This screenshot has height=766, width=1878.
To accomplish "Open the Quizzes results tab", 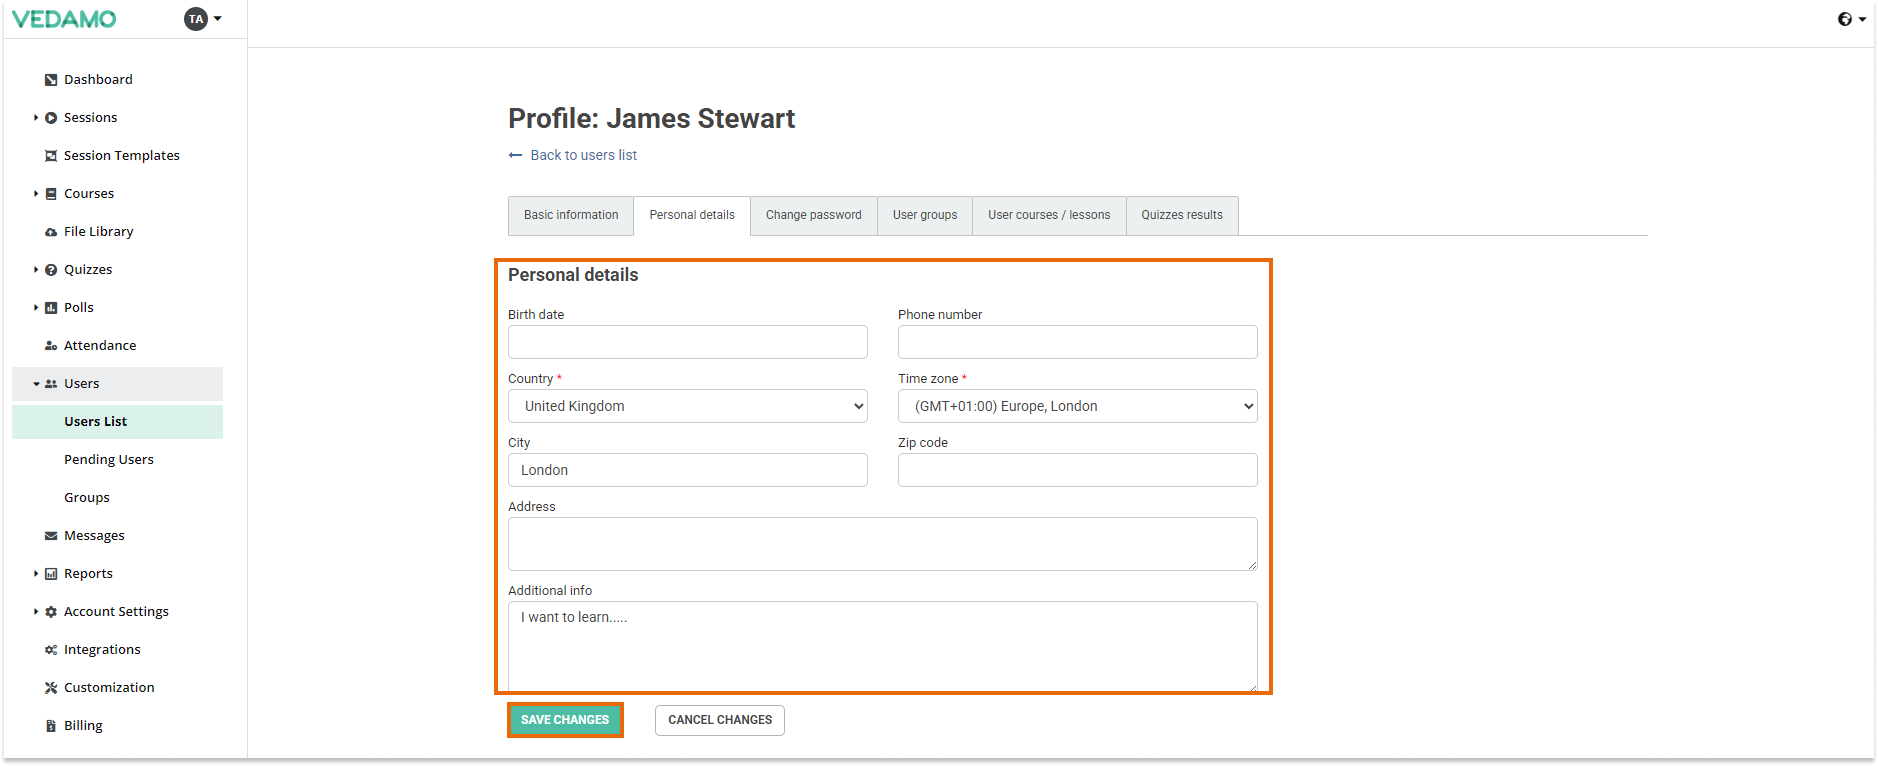I will point(1182,216).
